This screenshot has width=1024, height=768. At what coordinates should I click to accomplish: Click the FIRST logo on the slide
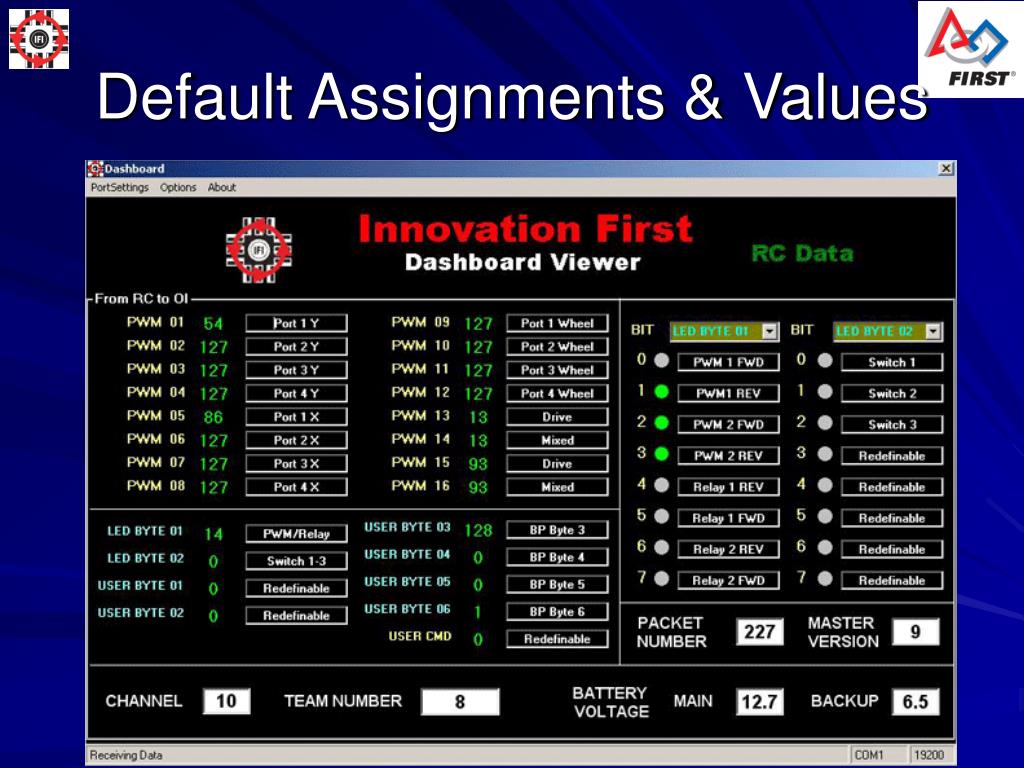tap(970, 49)
